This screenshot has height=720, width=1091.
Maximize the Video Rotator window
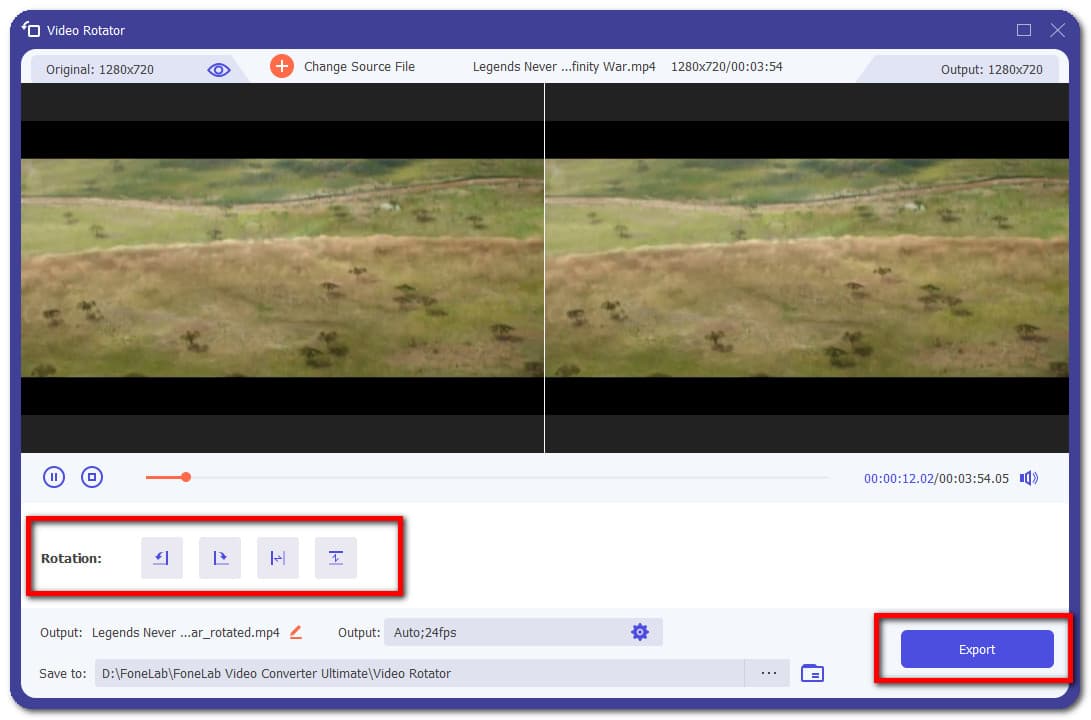point(1024,30)
